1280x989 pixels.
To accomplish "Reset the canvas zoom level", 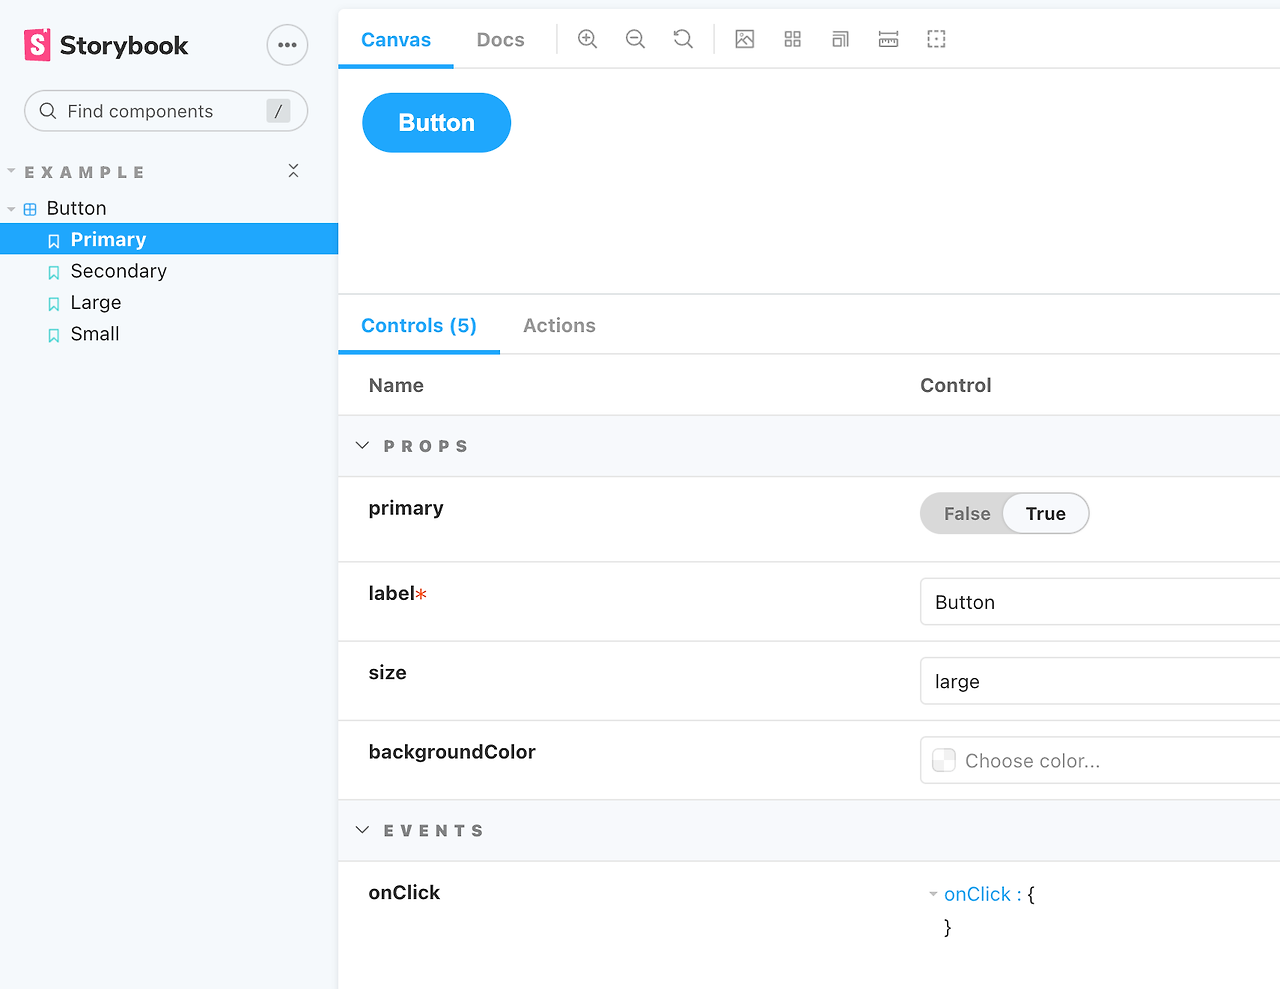I will 683,39.
